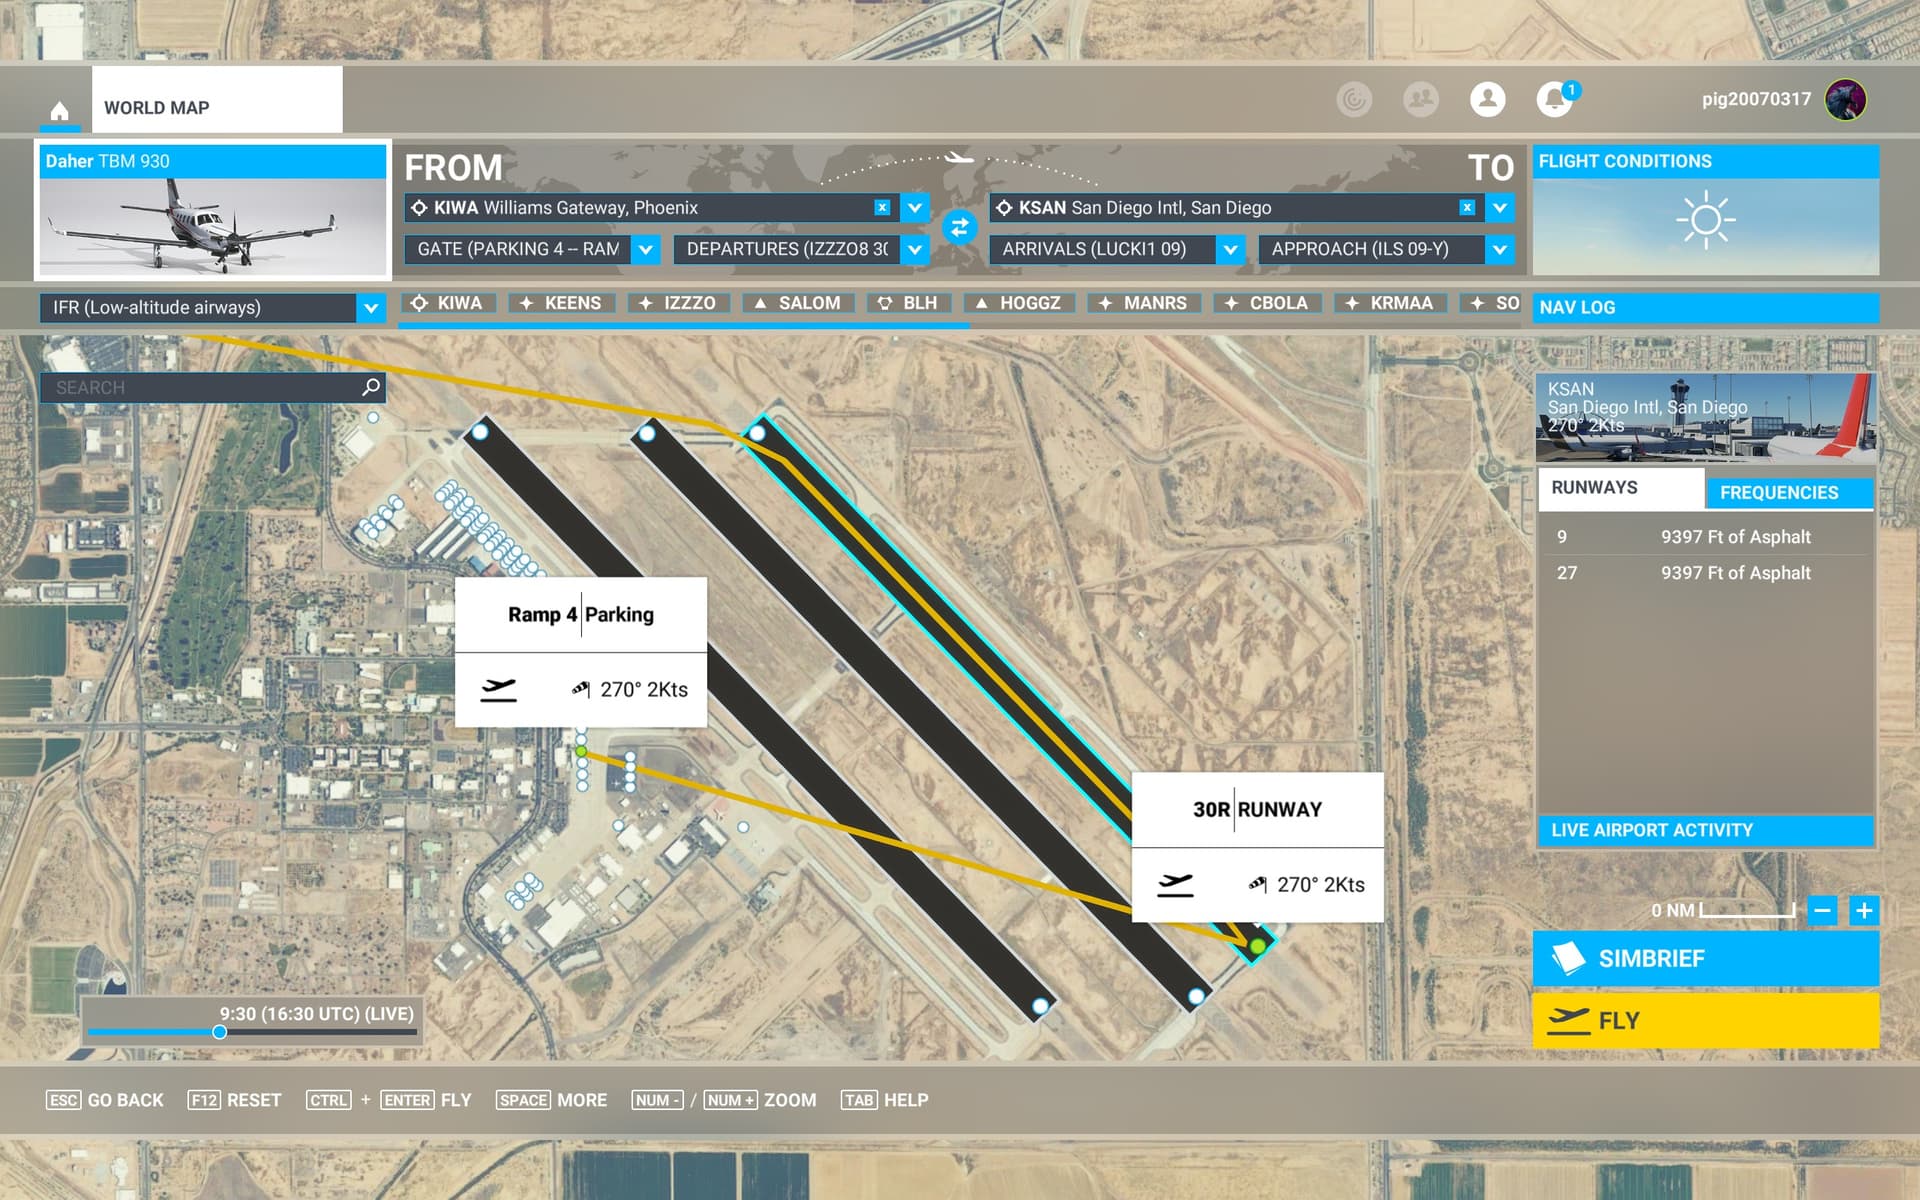1920x1200 pixels.
Task: Zoom out map with minus button
Action: coord(1822,910)
